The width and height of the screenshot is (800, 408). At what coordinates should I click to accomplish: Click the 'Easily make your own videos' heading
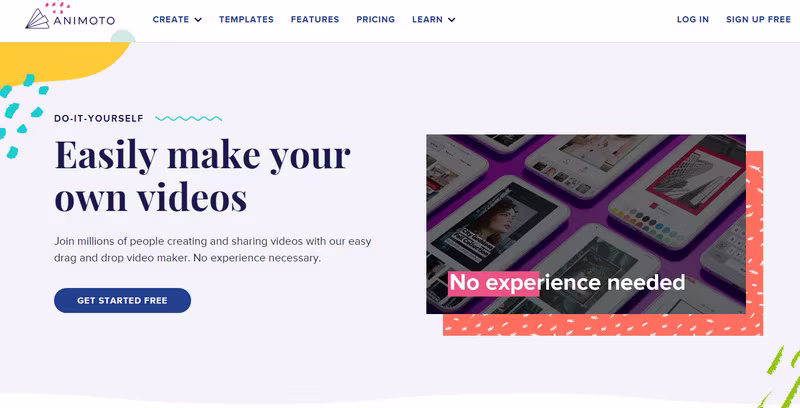(x=203, y=176)
